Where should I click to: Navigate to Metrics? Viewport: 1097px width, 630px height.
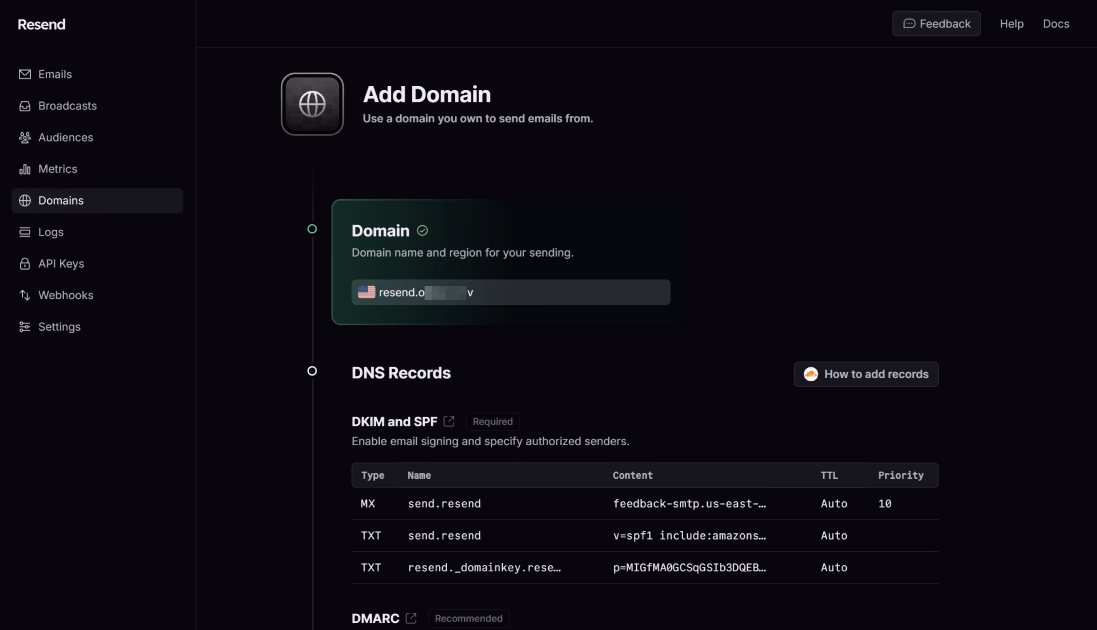click(97, 169)
